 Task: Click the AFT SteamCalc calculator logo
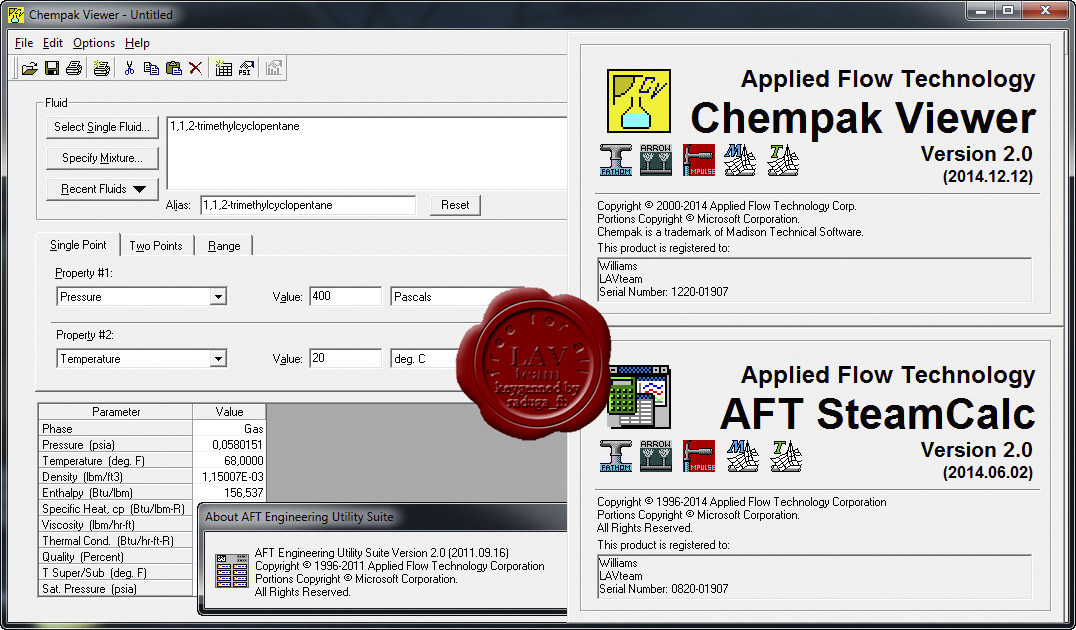pos(639,397)
